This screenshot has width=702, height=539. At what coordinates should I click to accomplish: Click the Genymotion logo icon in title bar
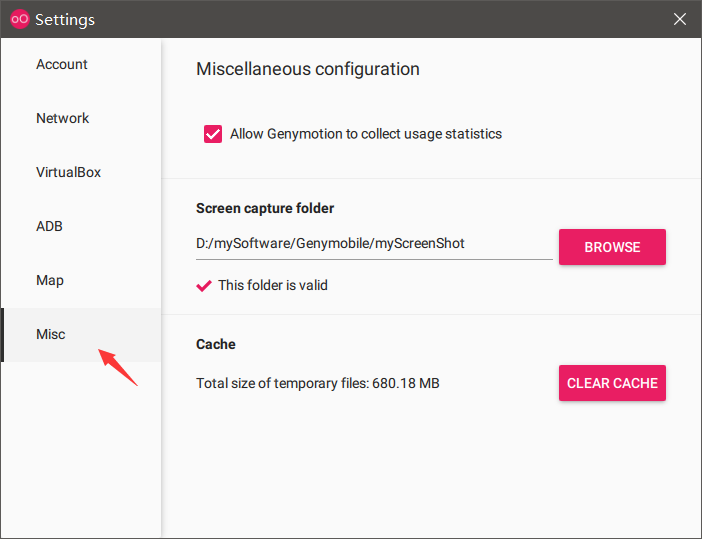pos(19,19)
